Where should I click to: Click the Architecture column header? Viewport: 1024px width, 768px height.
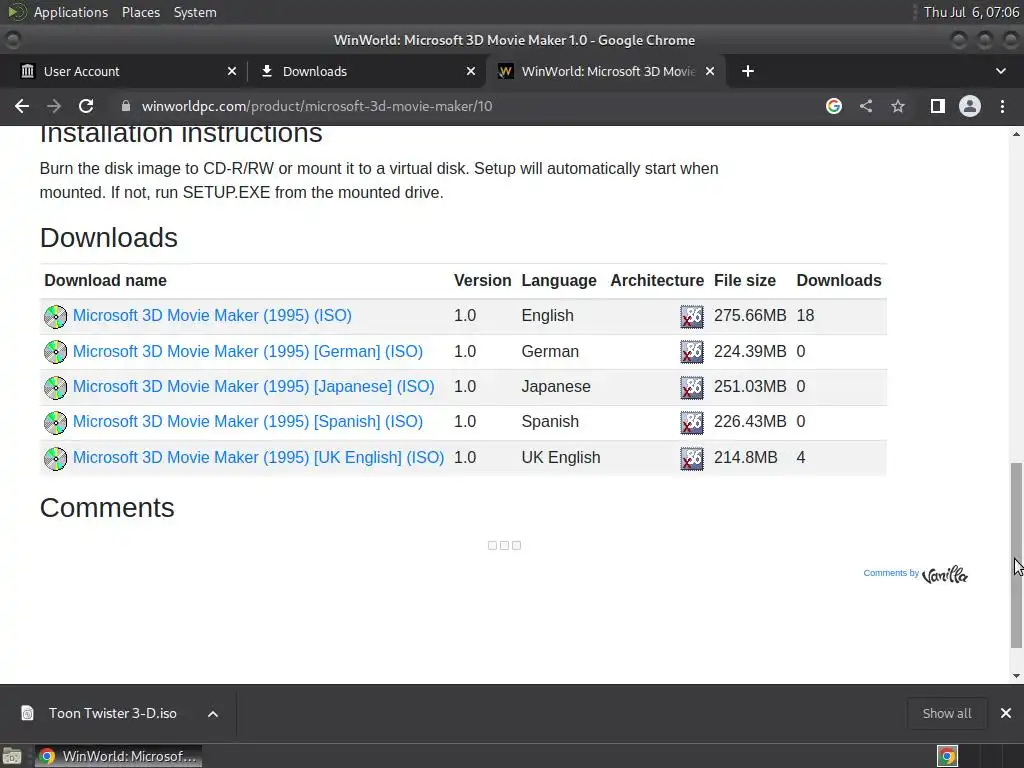657,280
